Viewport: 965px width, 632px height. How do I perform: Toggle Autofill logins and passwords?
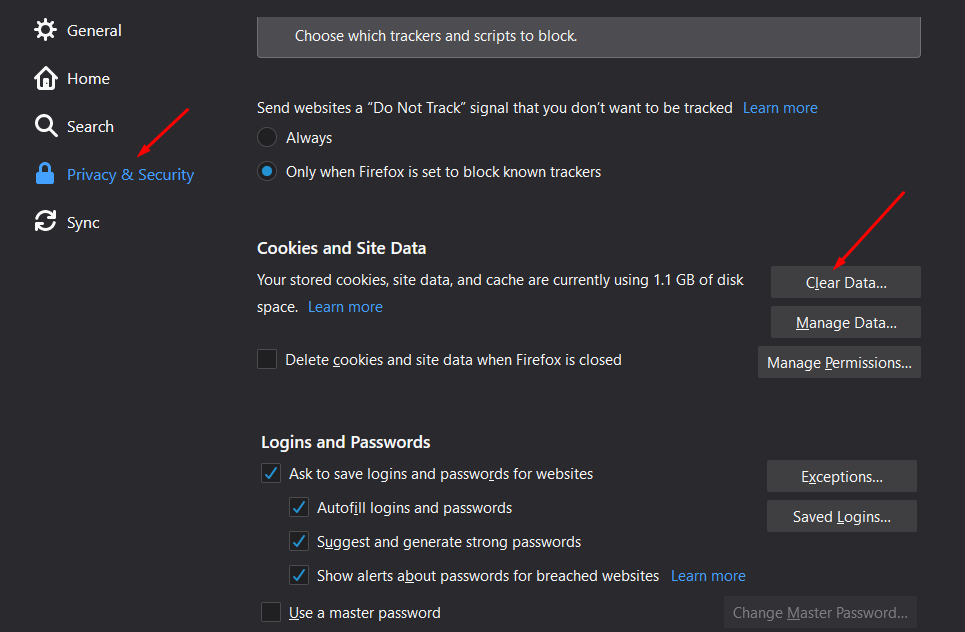point(299,507)
